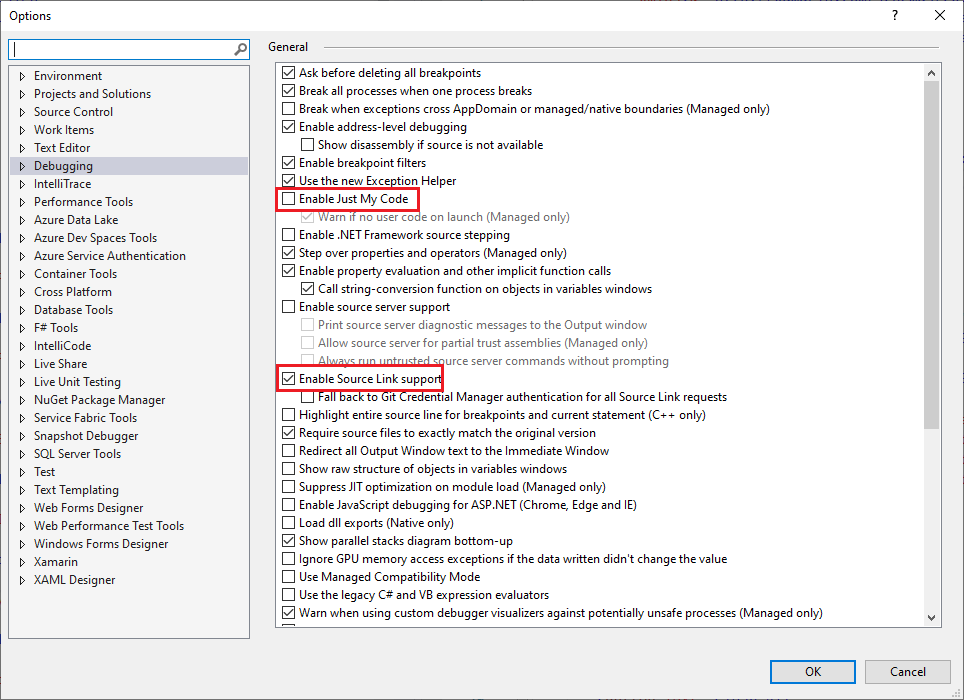Toggle Require source files to exactly match

[288, 433]
